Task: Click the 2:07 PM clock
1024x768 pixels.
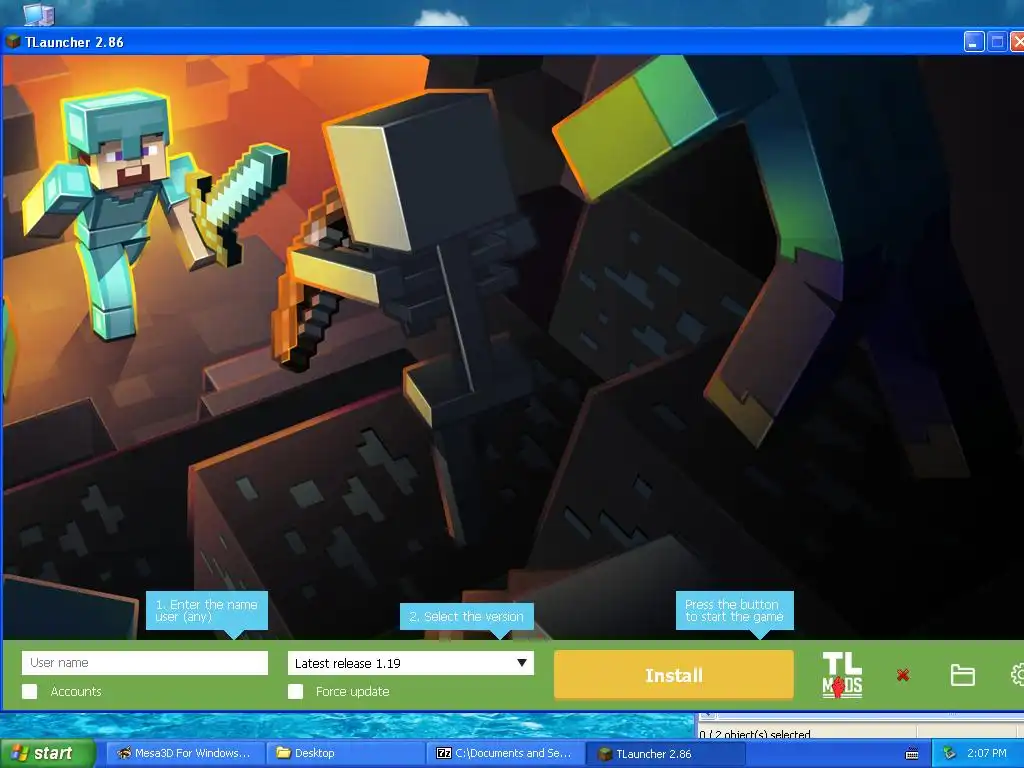Action: click(x=986, y=754)
